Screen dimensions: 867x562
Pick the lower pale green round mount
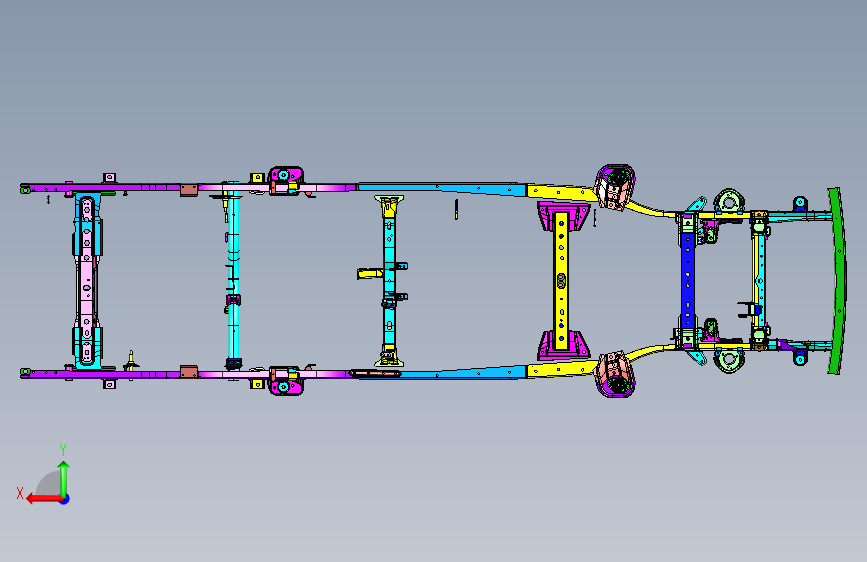pos(729,360)
